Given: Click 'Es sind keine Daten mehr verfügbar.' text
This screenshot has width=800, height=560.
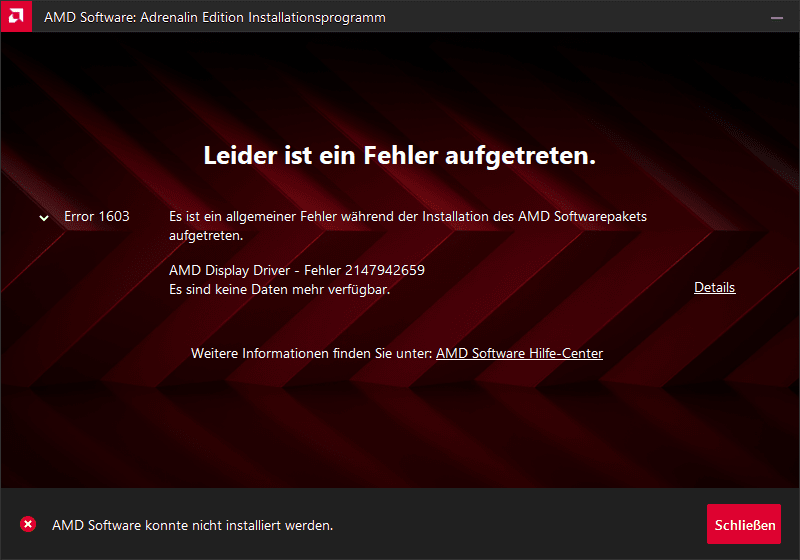Looking at the screenshot, I should pos(280,290).
